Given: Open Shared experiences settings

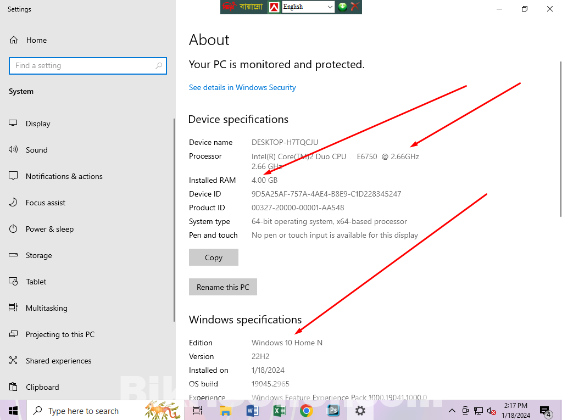Looking at the screenshot, I should [x=50, y=361].
